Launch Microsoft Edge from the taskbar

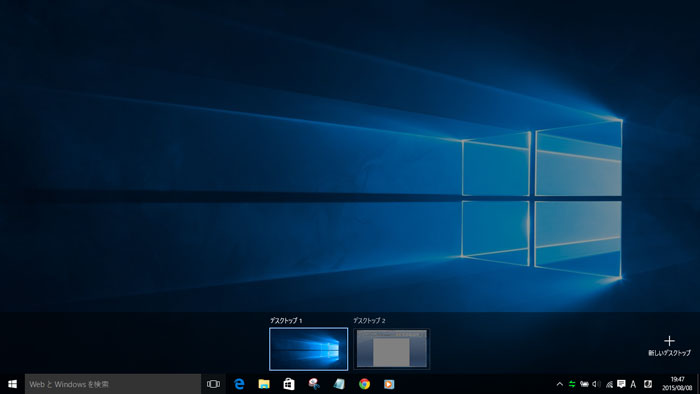(239, 384)
